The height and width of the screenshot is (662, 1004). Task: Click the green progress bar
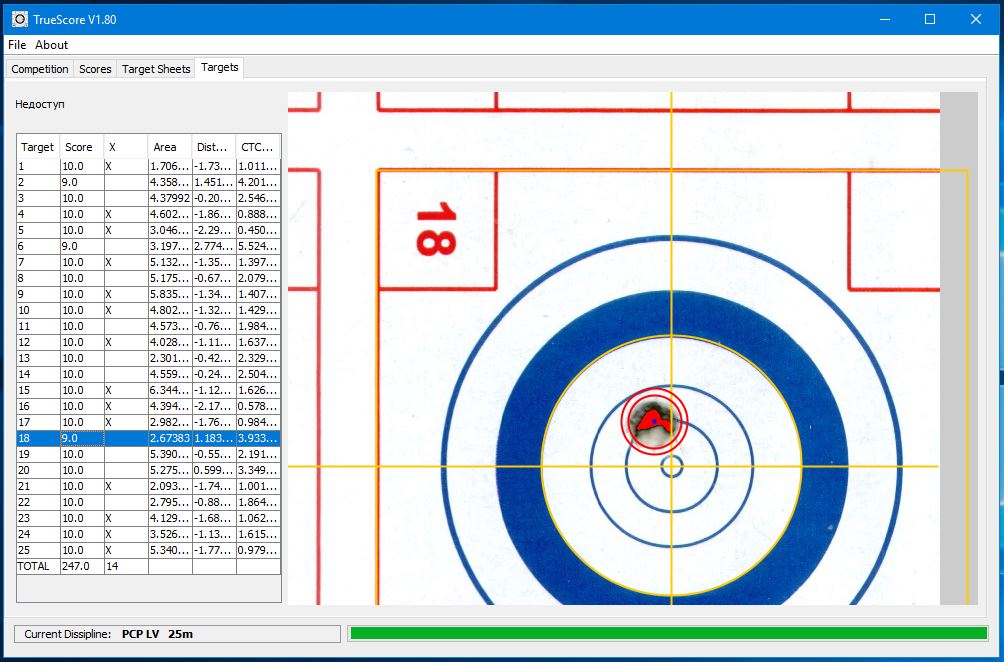click(x=667, y=633)
